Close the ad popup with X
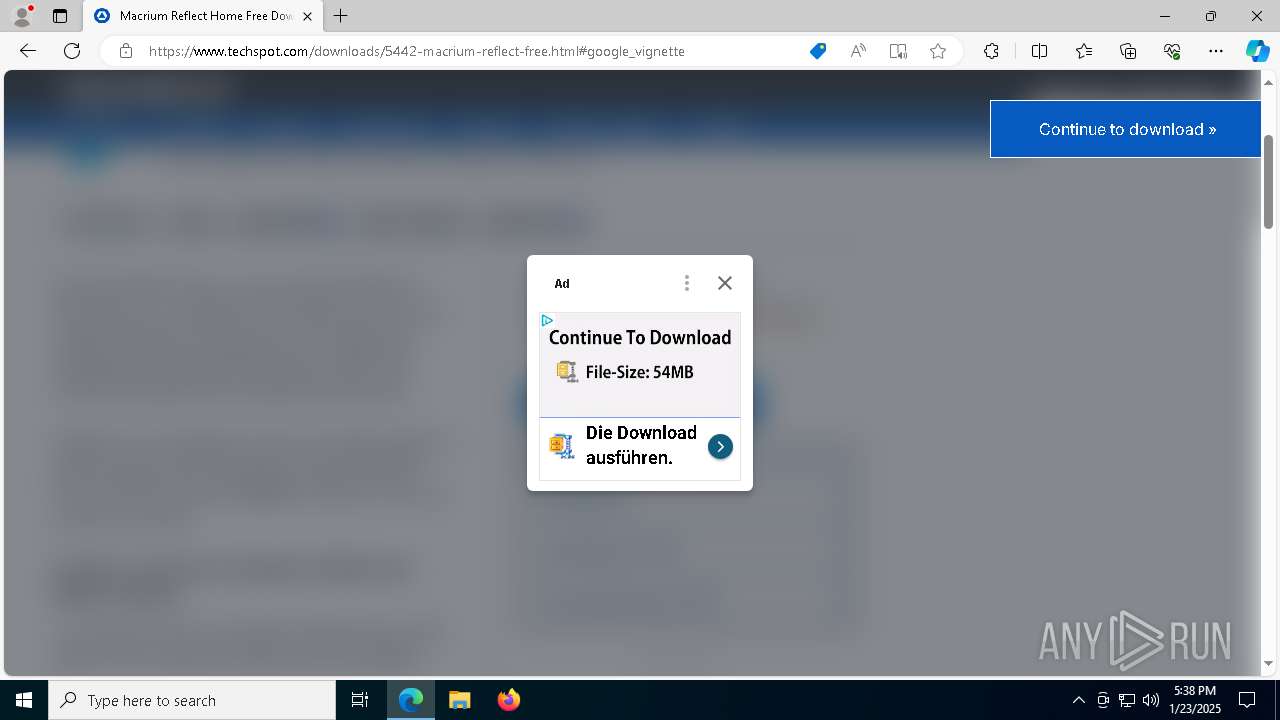The height and width of the screenshot is (720, 1280). (x=725, y=283)
